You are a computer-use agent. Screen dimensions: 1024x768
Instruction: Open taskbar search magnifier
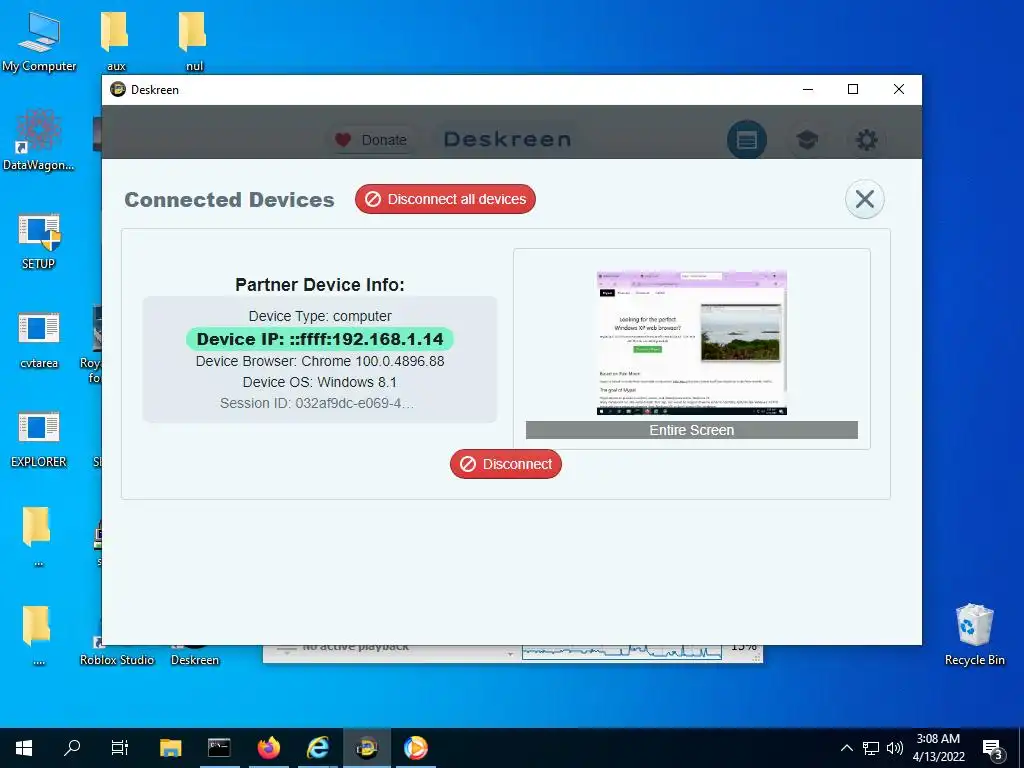pyautogui.click(x=72, y=748)
